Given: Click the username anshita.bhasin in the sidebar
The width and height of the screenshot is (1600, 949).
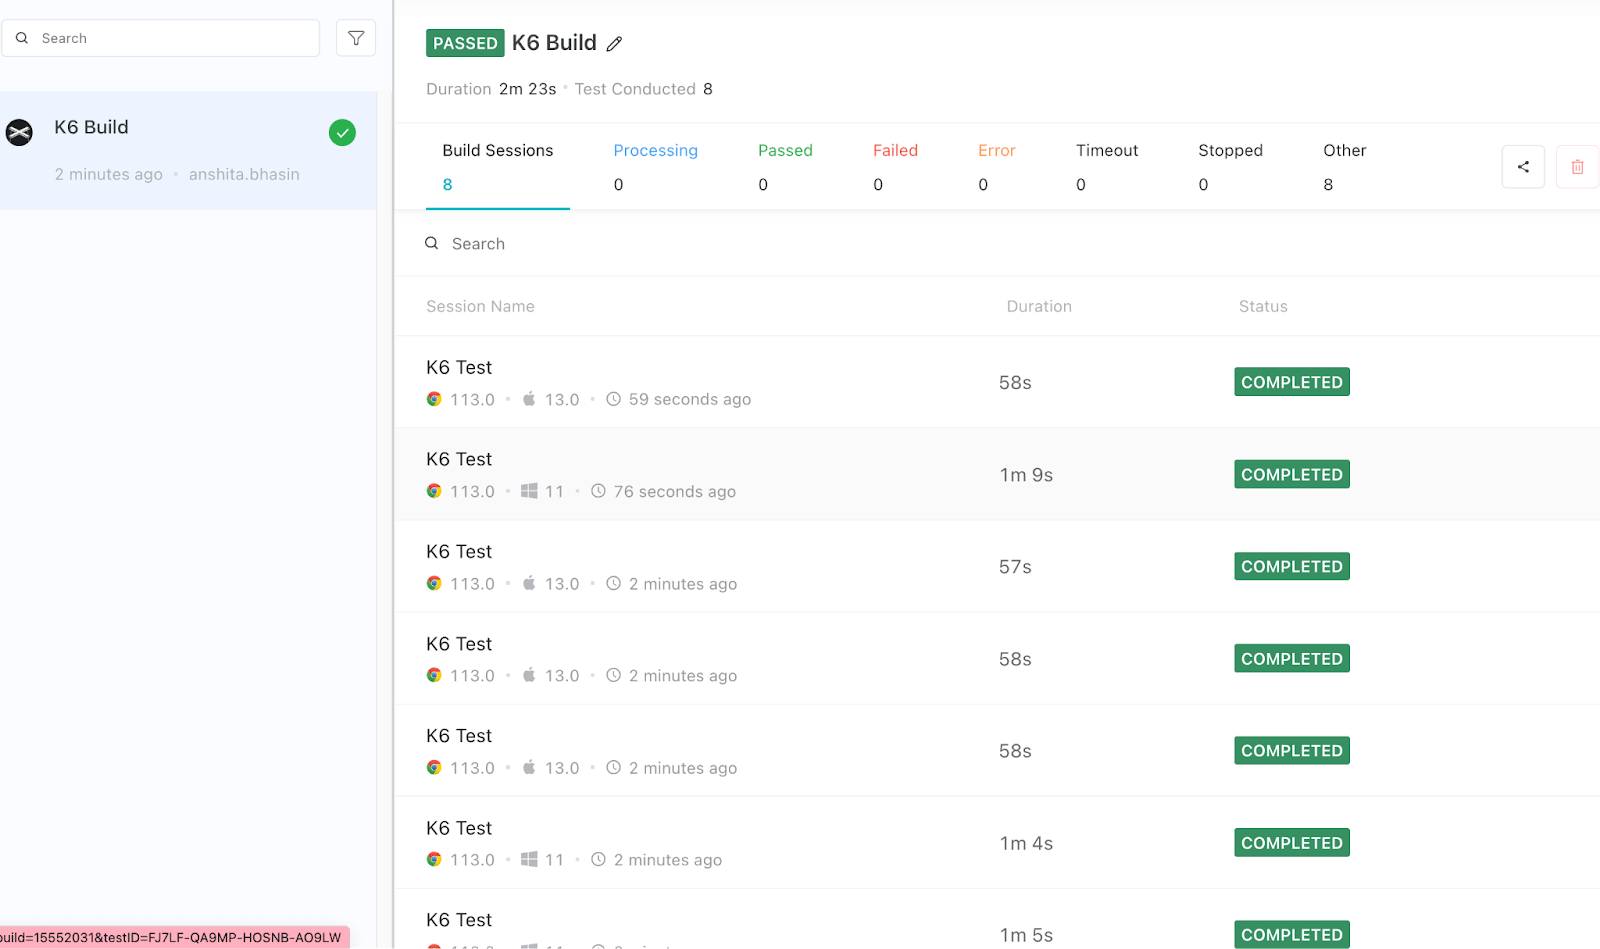Looking at the screenshot, I should [x=244, y=174].
